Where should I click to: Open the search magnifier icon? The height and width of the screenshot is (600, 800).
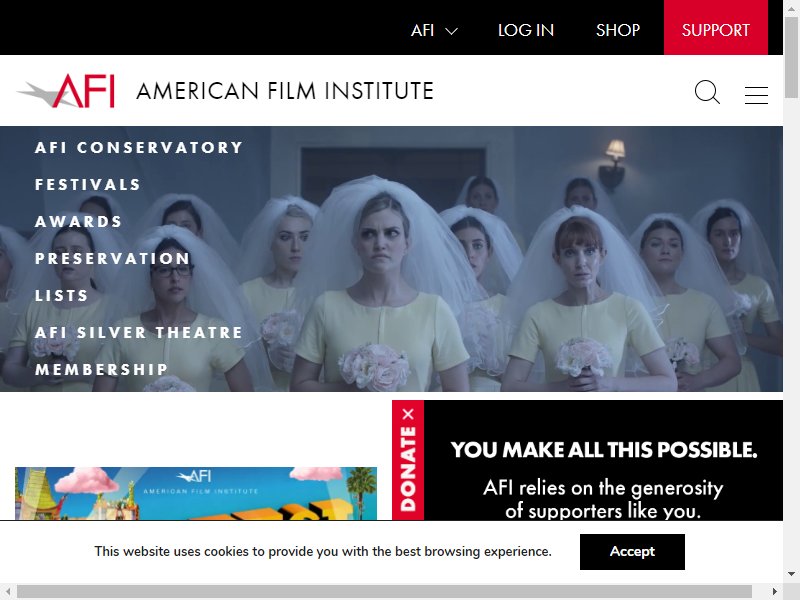click(x=707, y=92)
